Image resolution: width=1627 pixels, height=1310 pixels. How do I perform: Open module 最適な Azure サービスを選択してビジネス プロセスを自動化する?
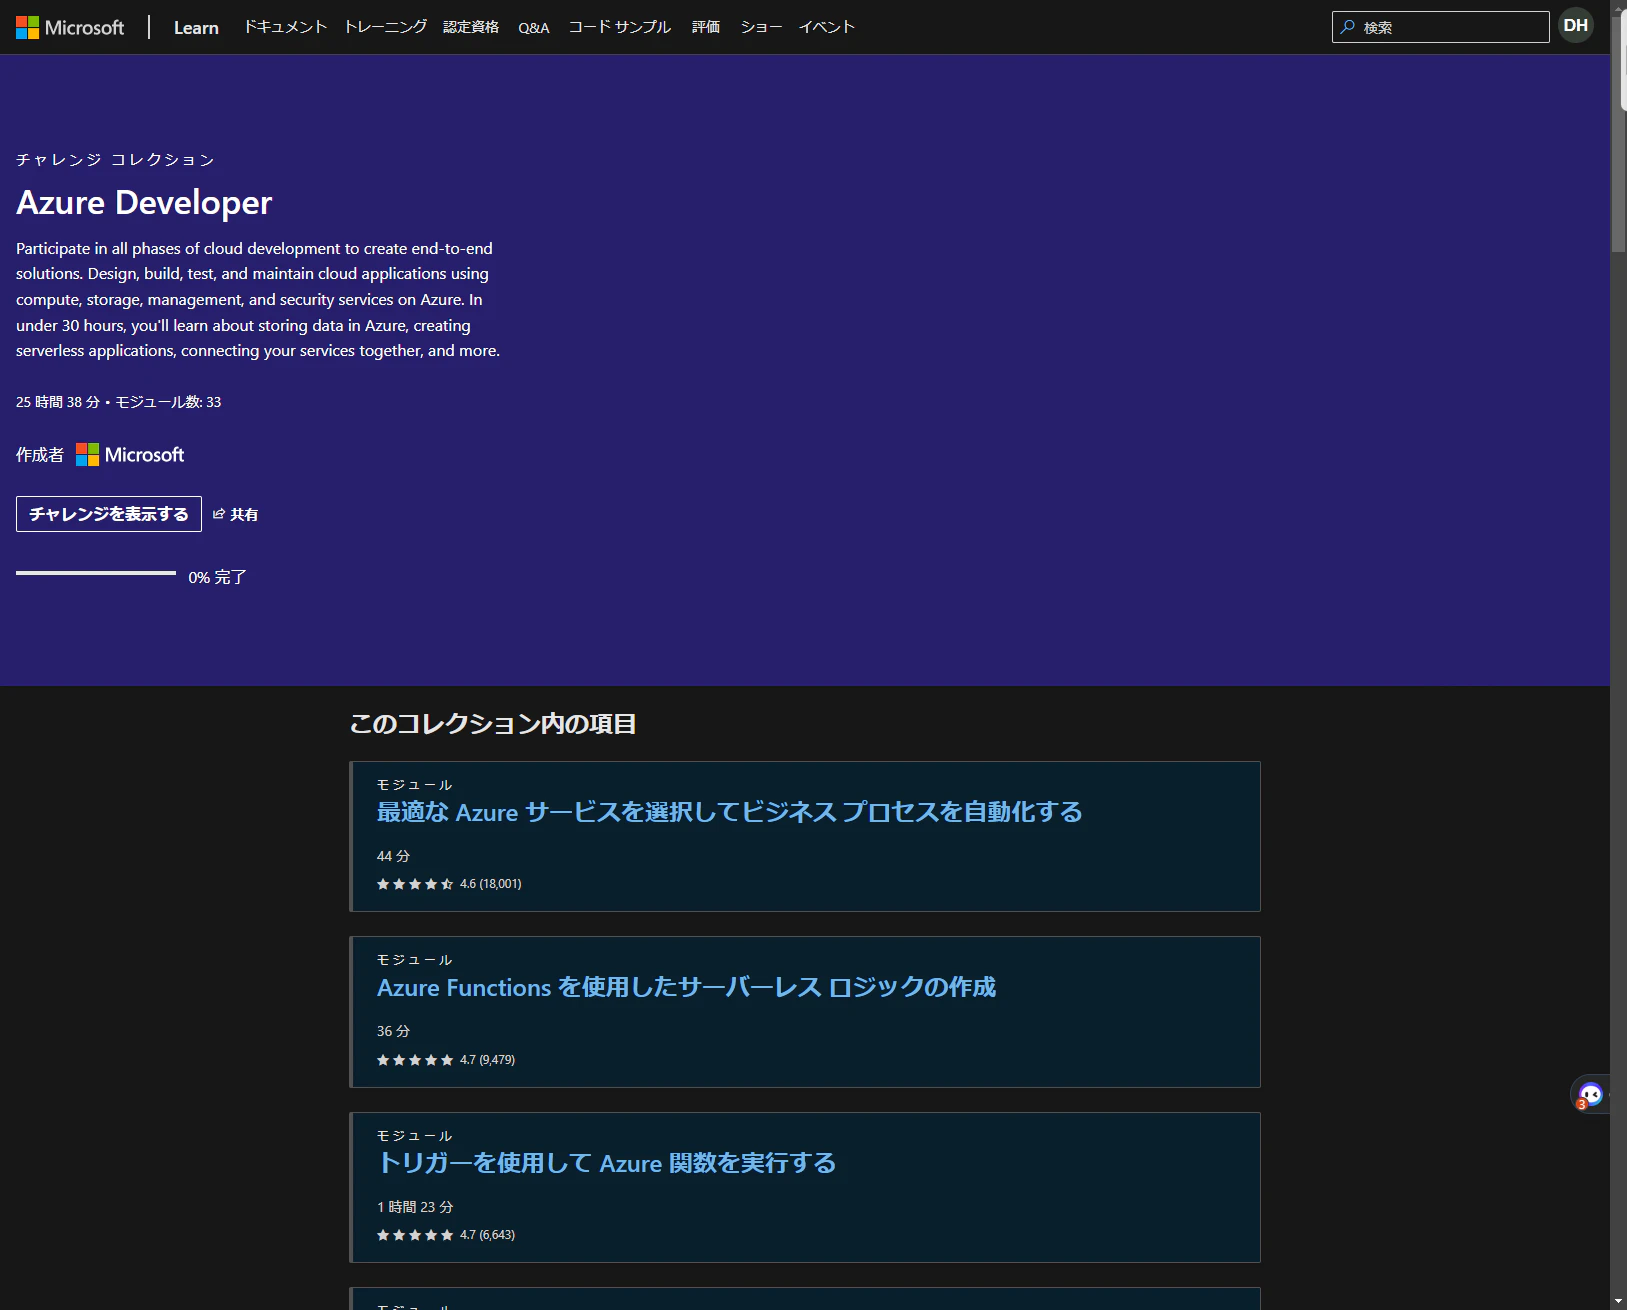pos(729,812)
